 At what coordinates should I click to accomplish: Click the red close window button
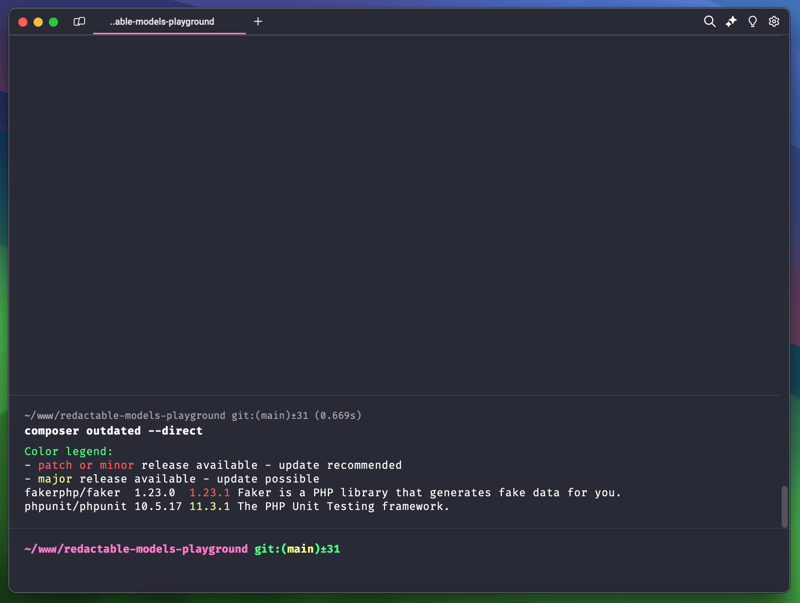[x=23, y=21]
